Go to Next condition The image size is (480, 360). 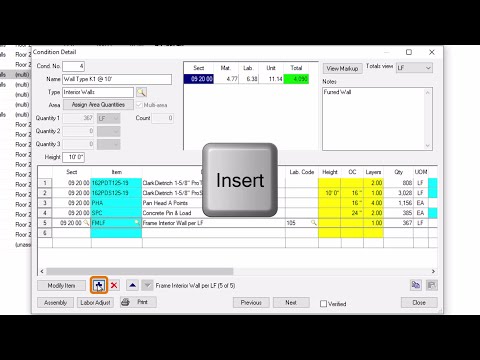(291, 303)
